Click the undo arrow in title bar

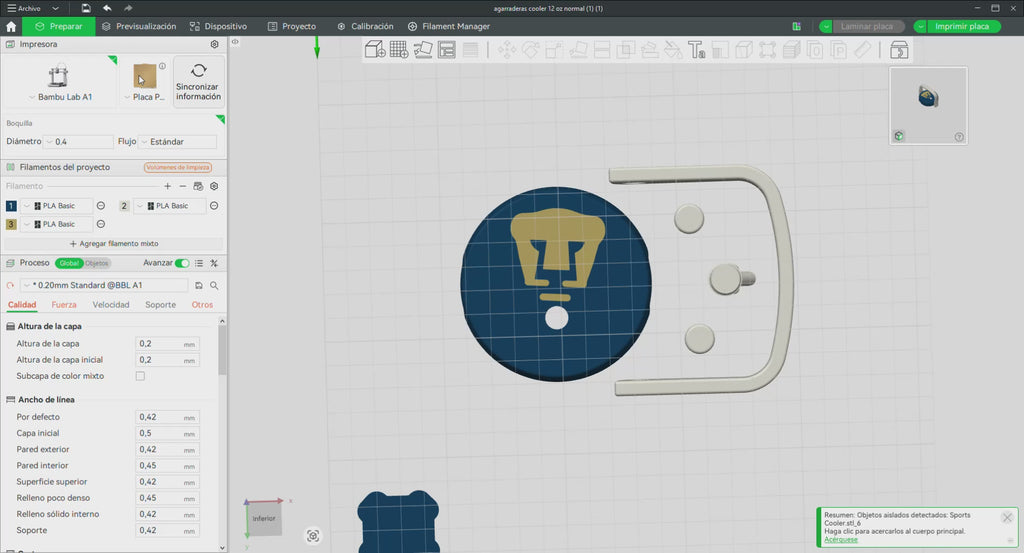pyautogui.click(x=107, y=8)
